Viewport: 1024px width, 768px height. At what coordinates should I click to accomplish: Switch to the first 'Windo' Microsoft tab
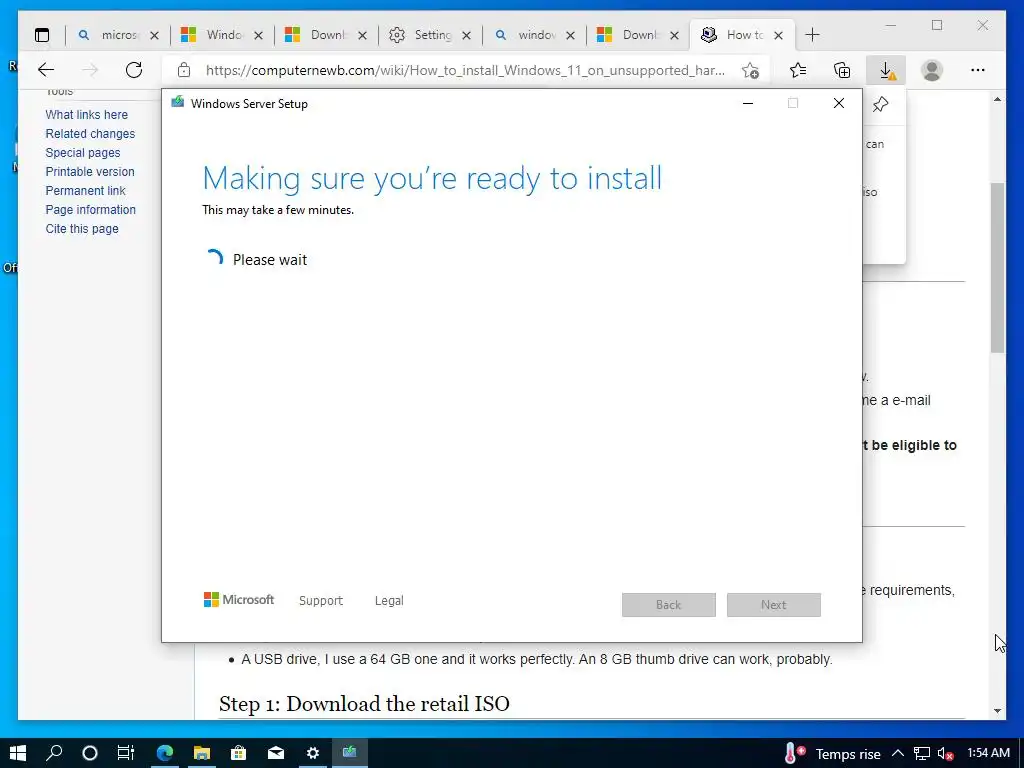[x=214, y=35]
